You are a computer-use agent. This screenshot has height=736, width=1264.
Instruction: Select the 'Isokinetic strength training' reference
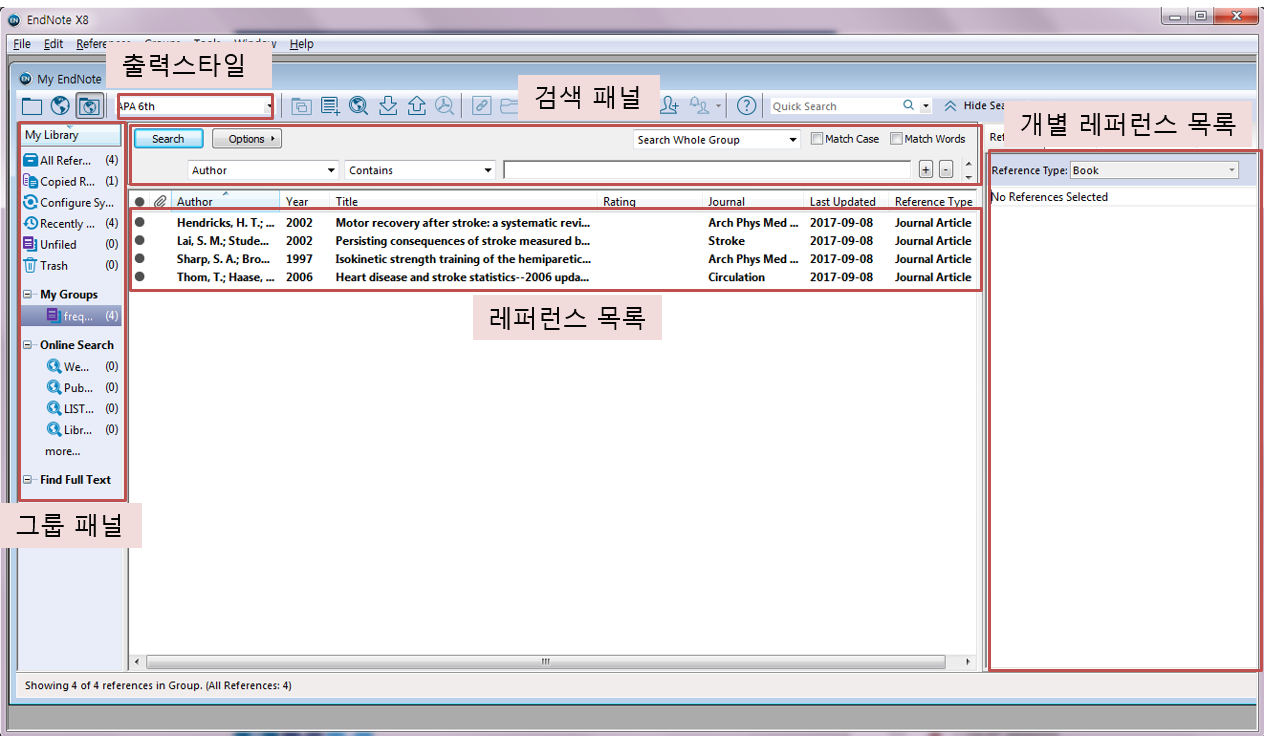[x=463, y=258]
